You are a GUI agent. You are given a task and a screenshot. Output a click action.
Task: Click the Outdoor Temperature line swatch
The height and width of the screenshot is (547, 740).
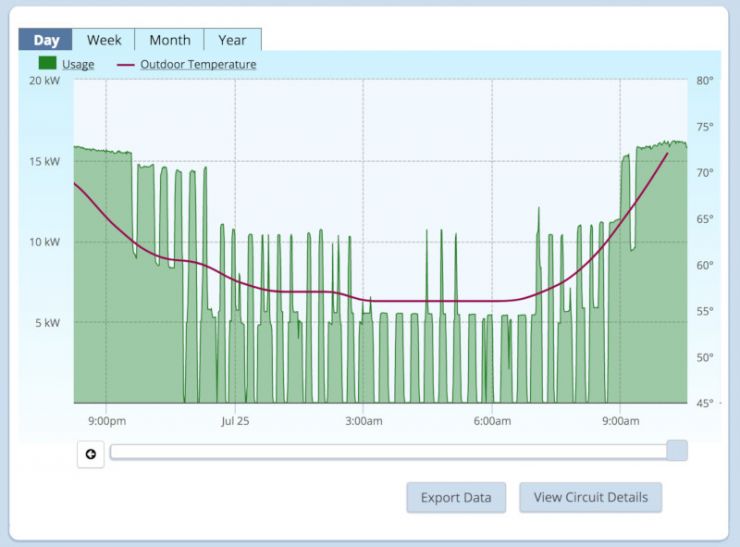126,65
